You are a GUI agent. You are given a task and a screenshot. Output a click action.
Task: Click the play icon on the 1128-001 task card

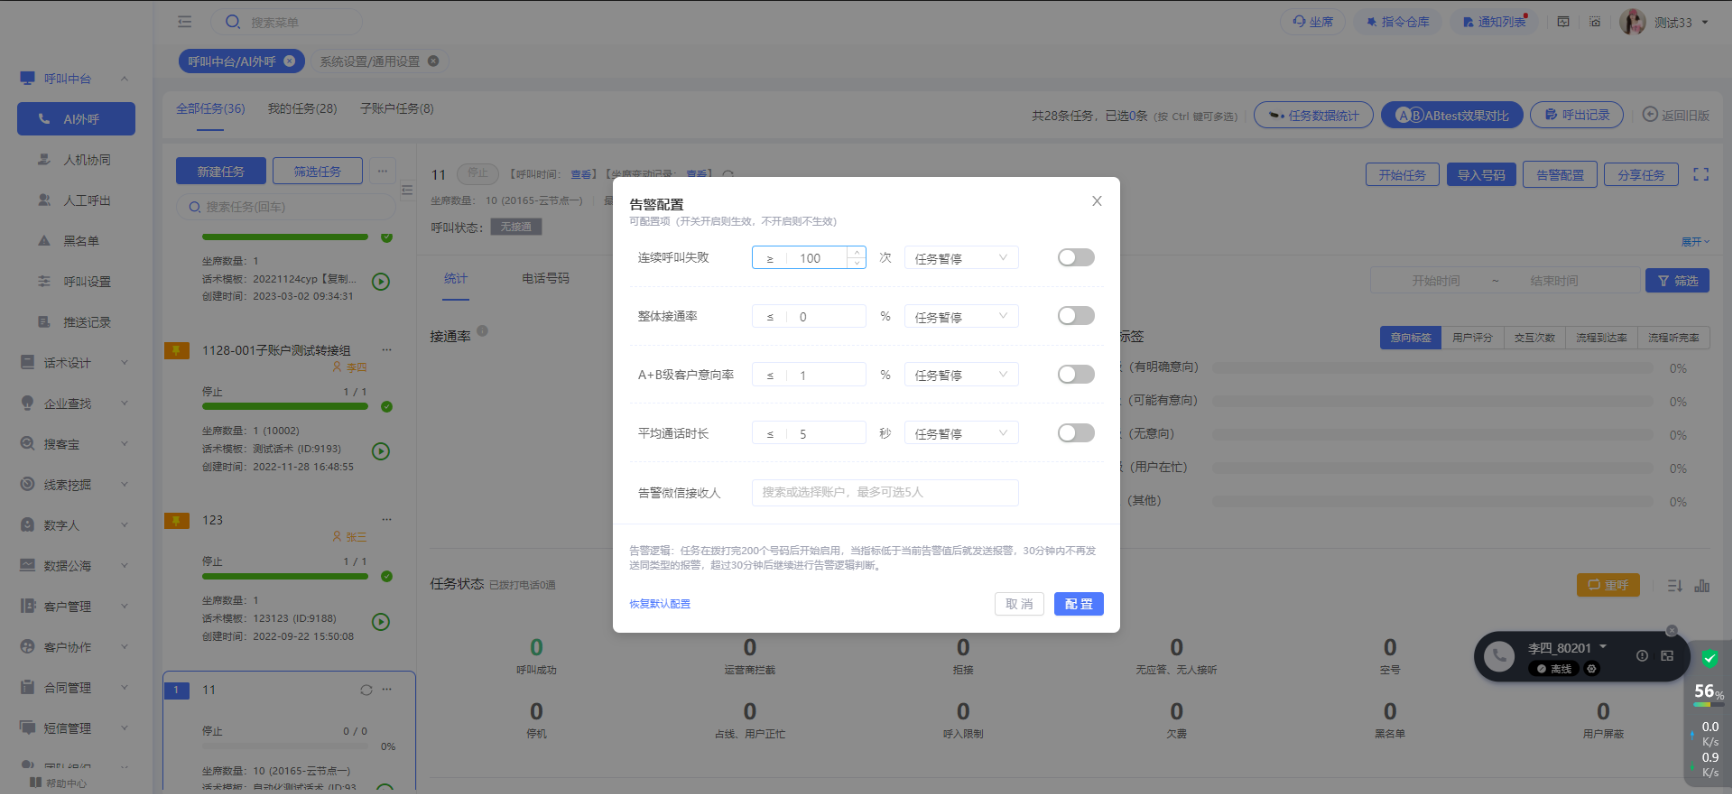[381, 451]
